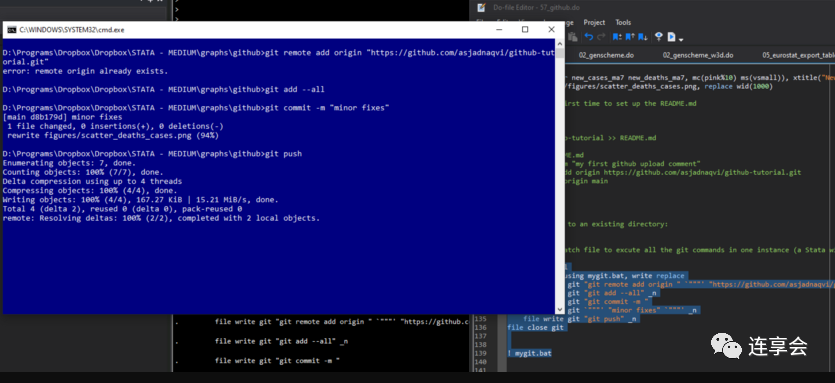The height and width of the screenshot is (383, 835).
Task: Click the 'error: remote origin already exists.' line
Action: point(85,71)
